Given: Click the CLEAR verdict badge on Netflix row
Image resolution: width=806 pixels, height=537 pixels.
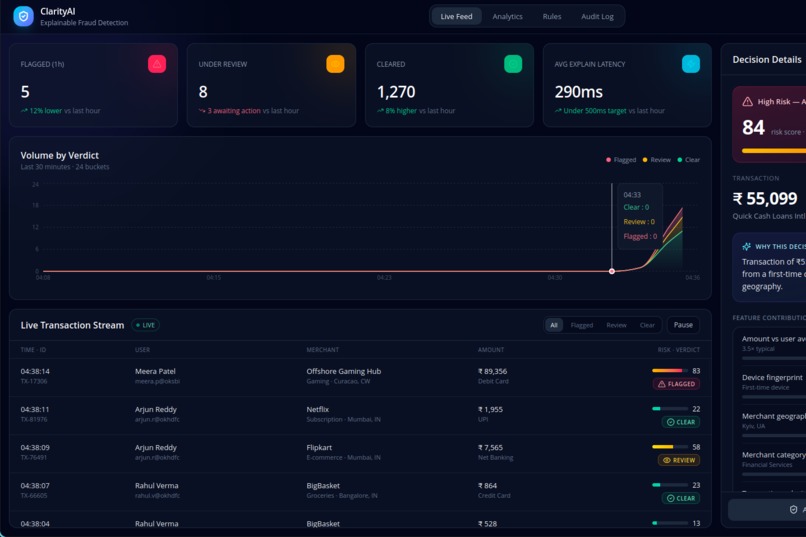Looking at the screenshot, I should click(x=681, y=422).
